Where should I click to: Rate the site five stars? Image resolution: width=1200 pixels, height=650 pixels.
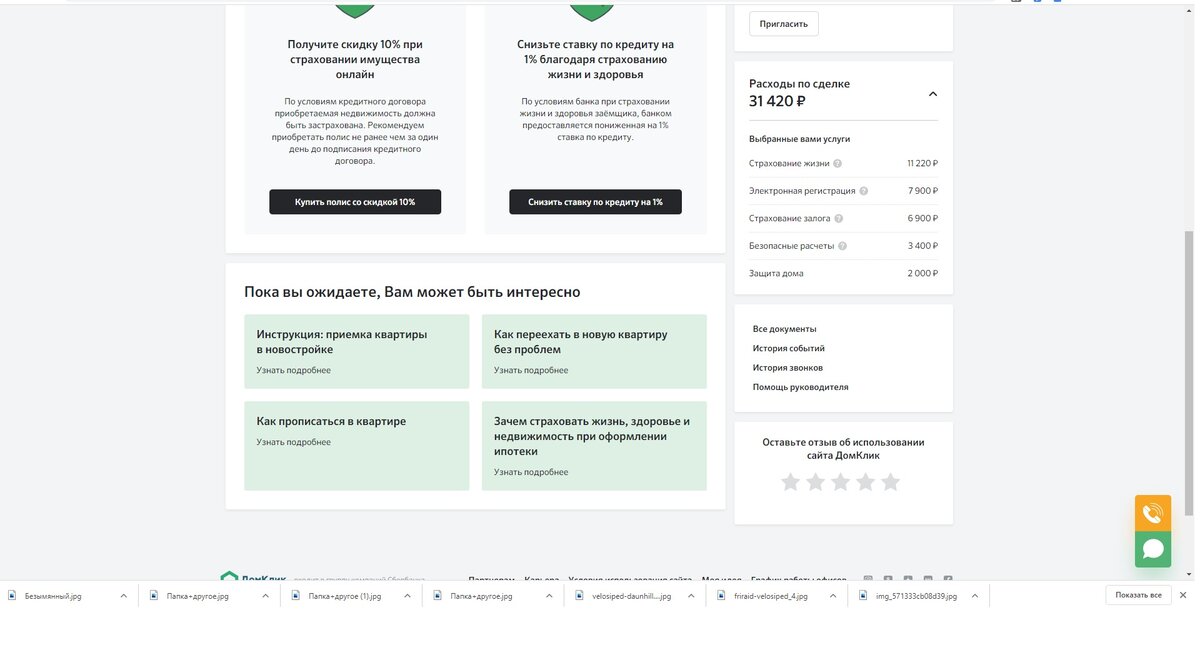(890, 482)
